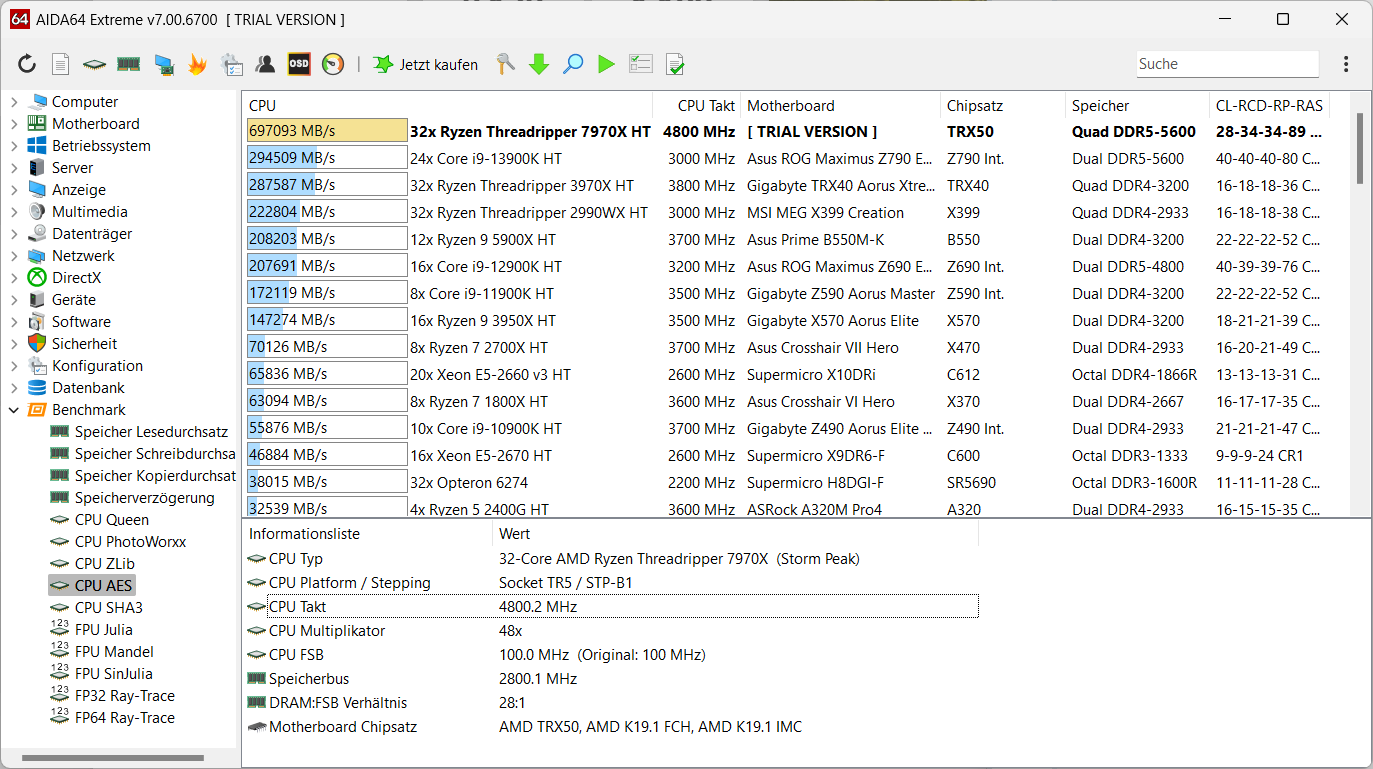Expand the Anzeige tree node
Viewport: 1373px width, 769px height.
pyautogui.click(x=14, y=190)
